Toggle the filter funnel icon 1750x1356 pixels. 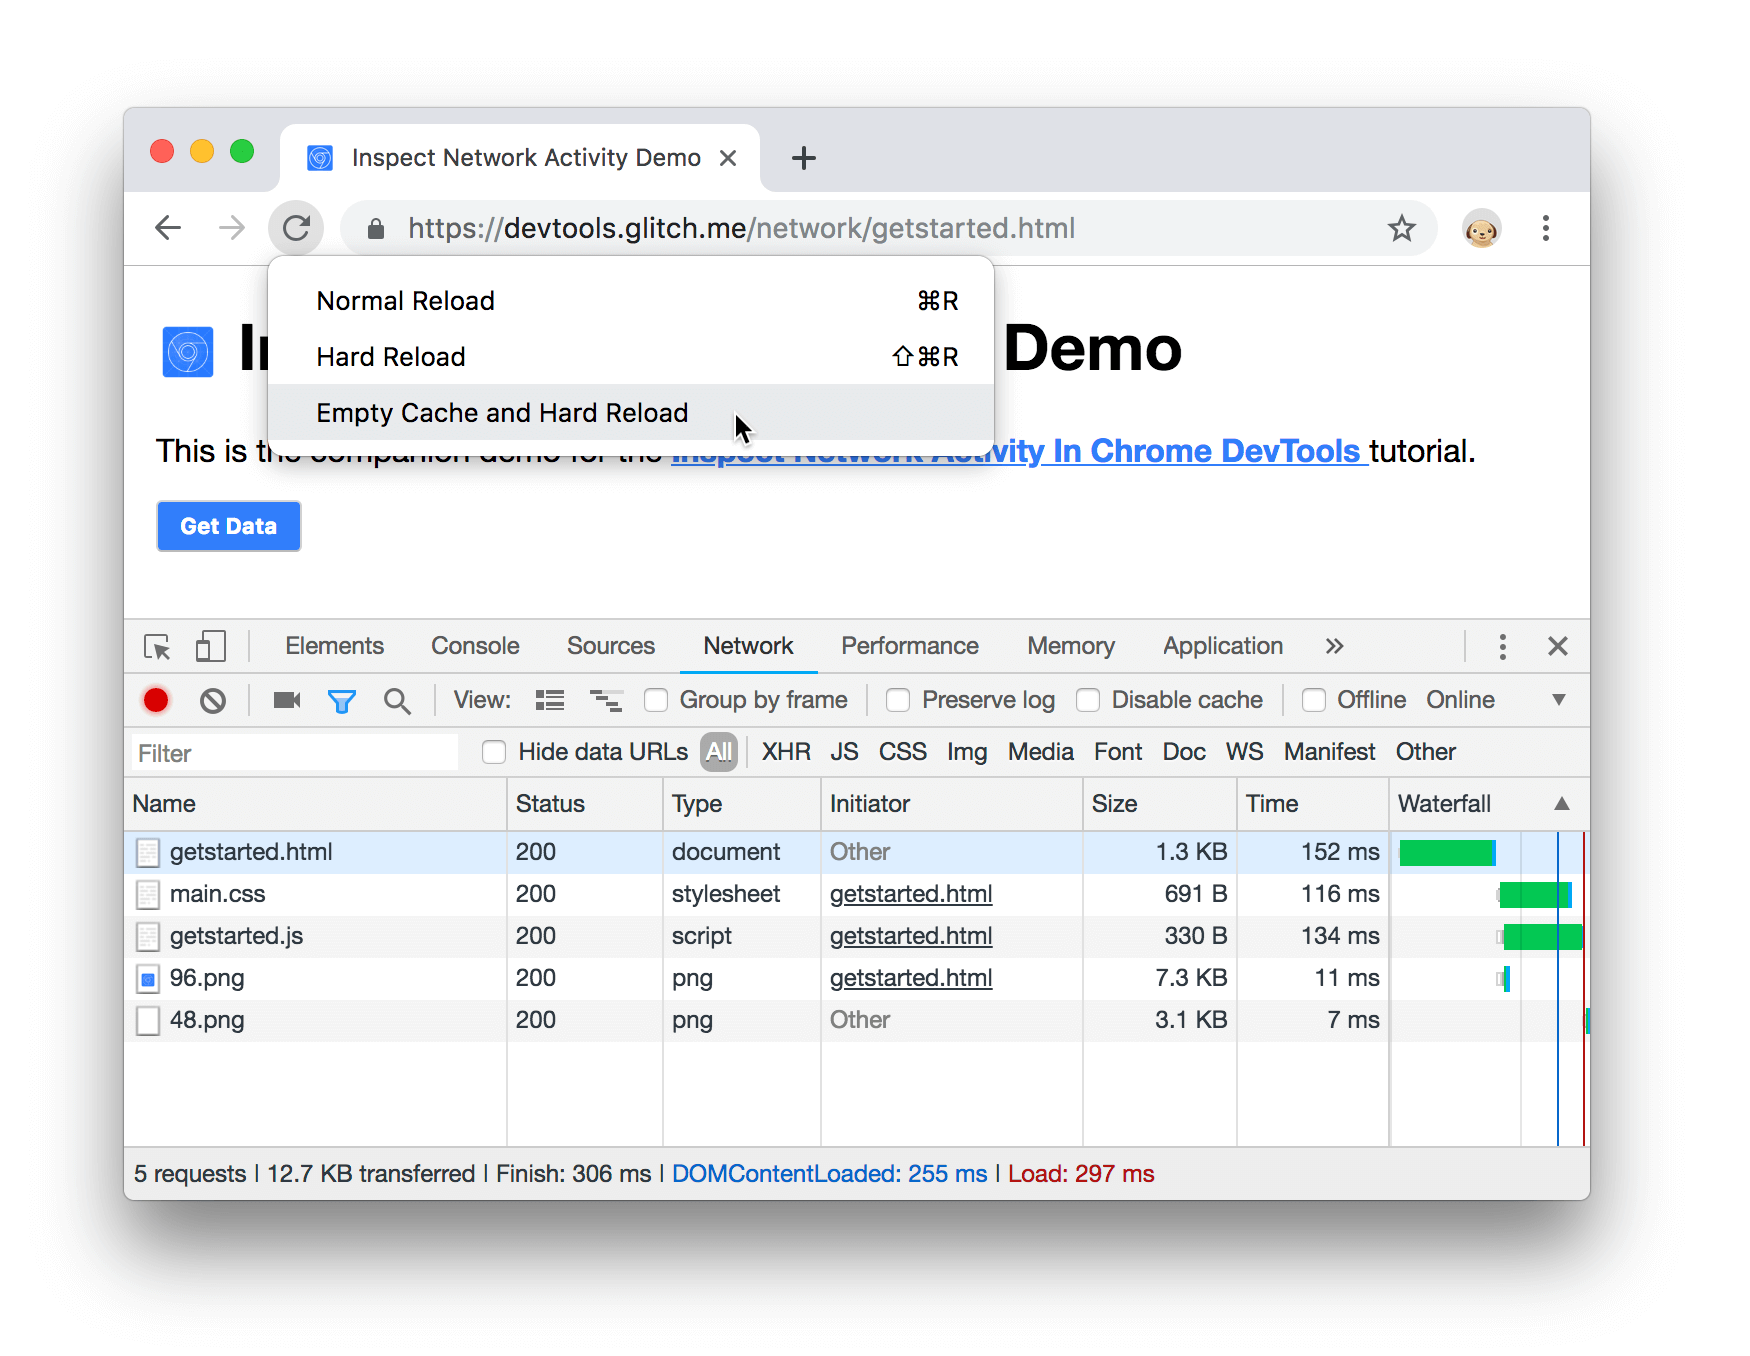point(342,701)
